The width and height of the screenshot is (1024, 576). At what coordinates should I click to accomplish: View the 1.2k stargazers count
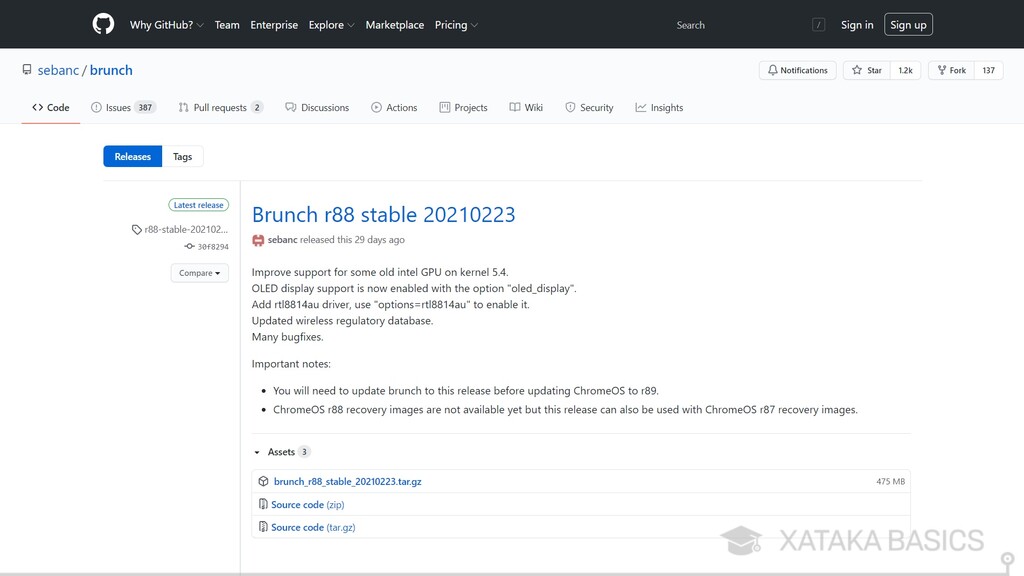(x=905, y=70)
